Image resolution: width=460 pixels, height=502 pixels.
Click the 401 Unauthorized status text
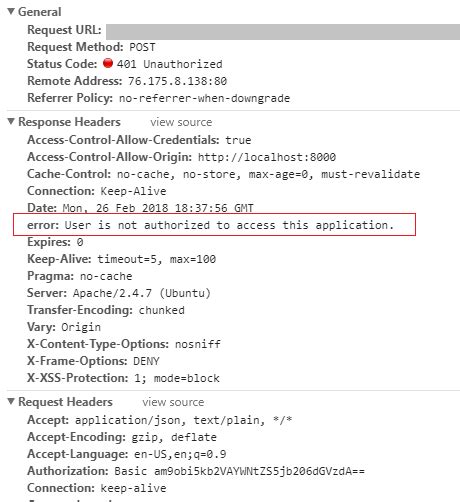tap(170, 64)
